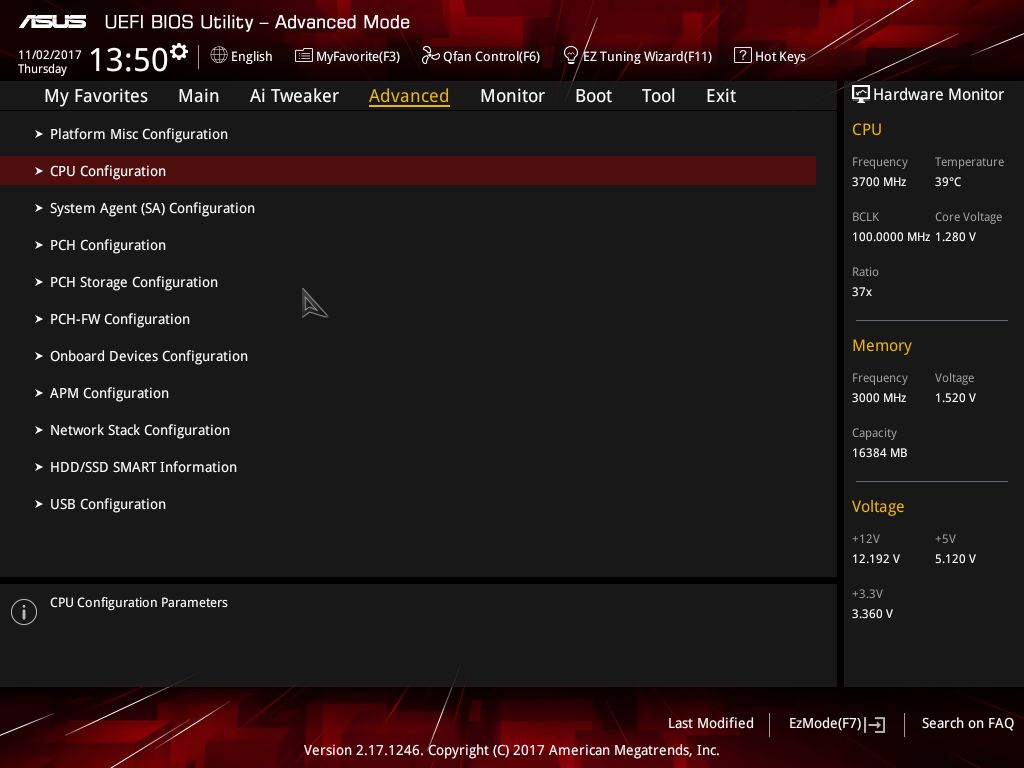Select the Advanced tab
This screenshot has width=1024, height=768.
click(409, 96)
